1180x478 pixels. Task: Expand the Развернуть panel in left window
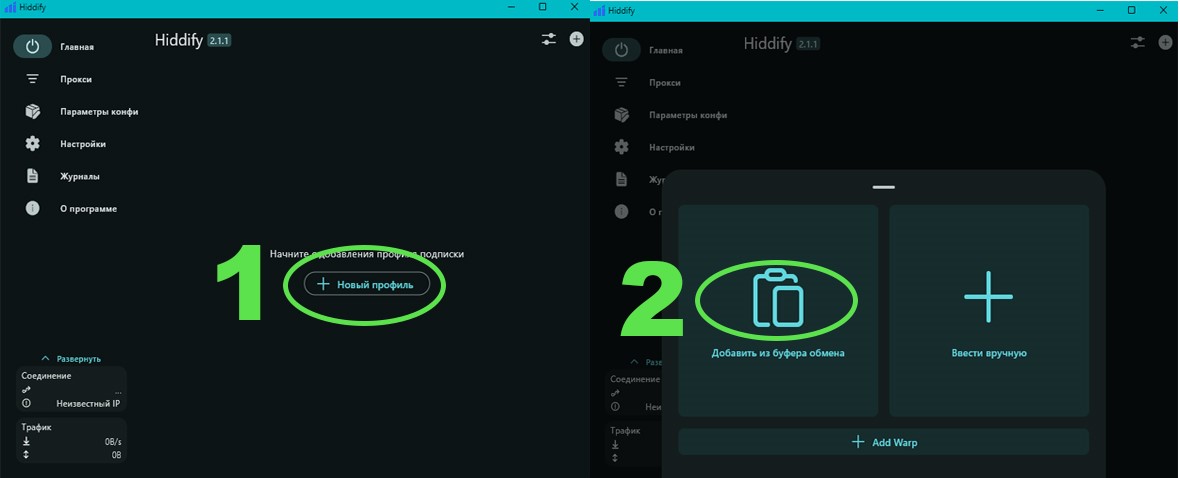tap(70, 358)
